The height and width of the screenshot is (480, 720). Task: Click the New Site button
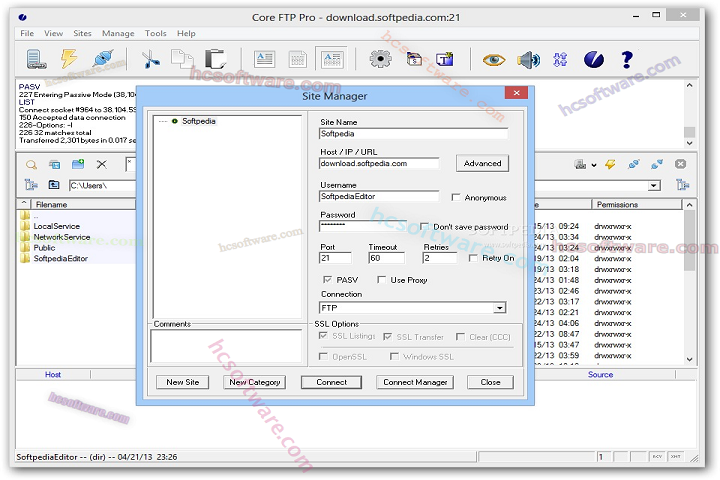pyautogui.click(x=183, y=382)
